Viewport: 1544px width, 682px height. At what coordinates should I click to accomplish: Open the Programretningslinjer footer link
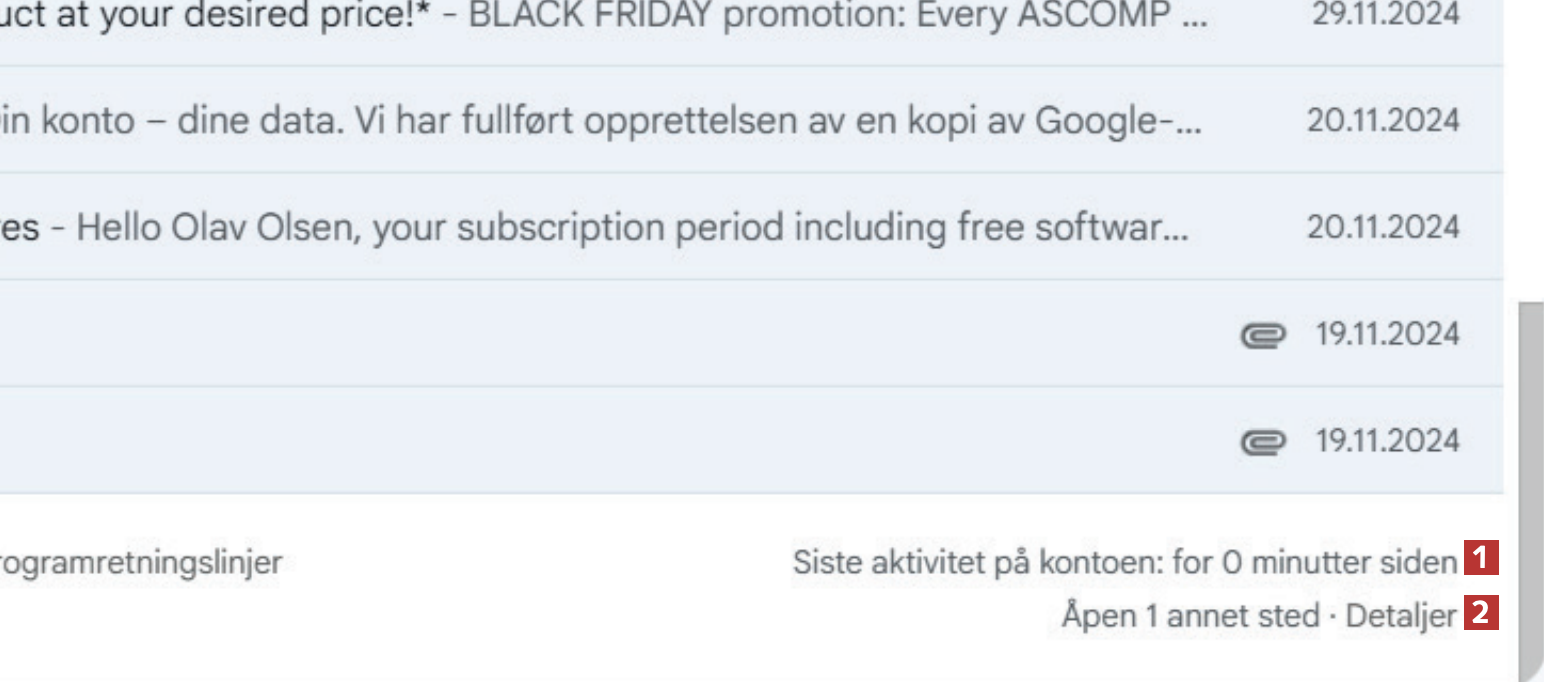tap(140, 564)
